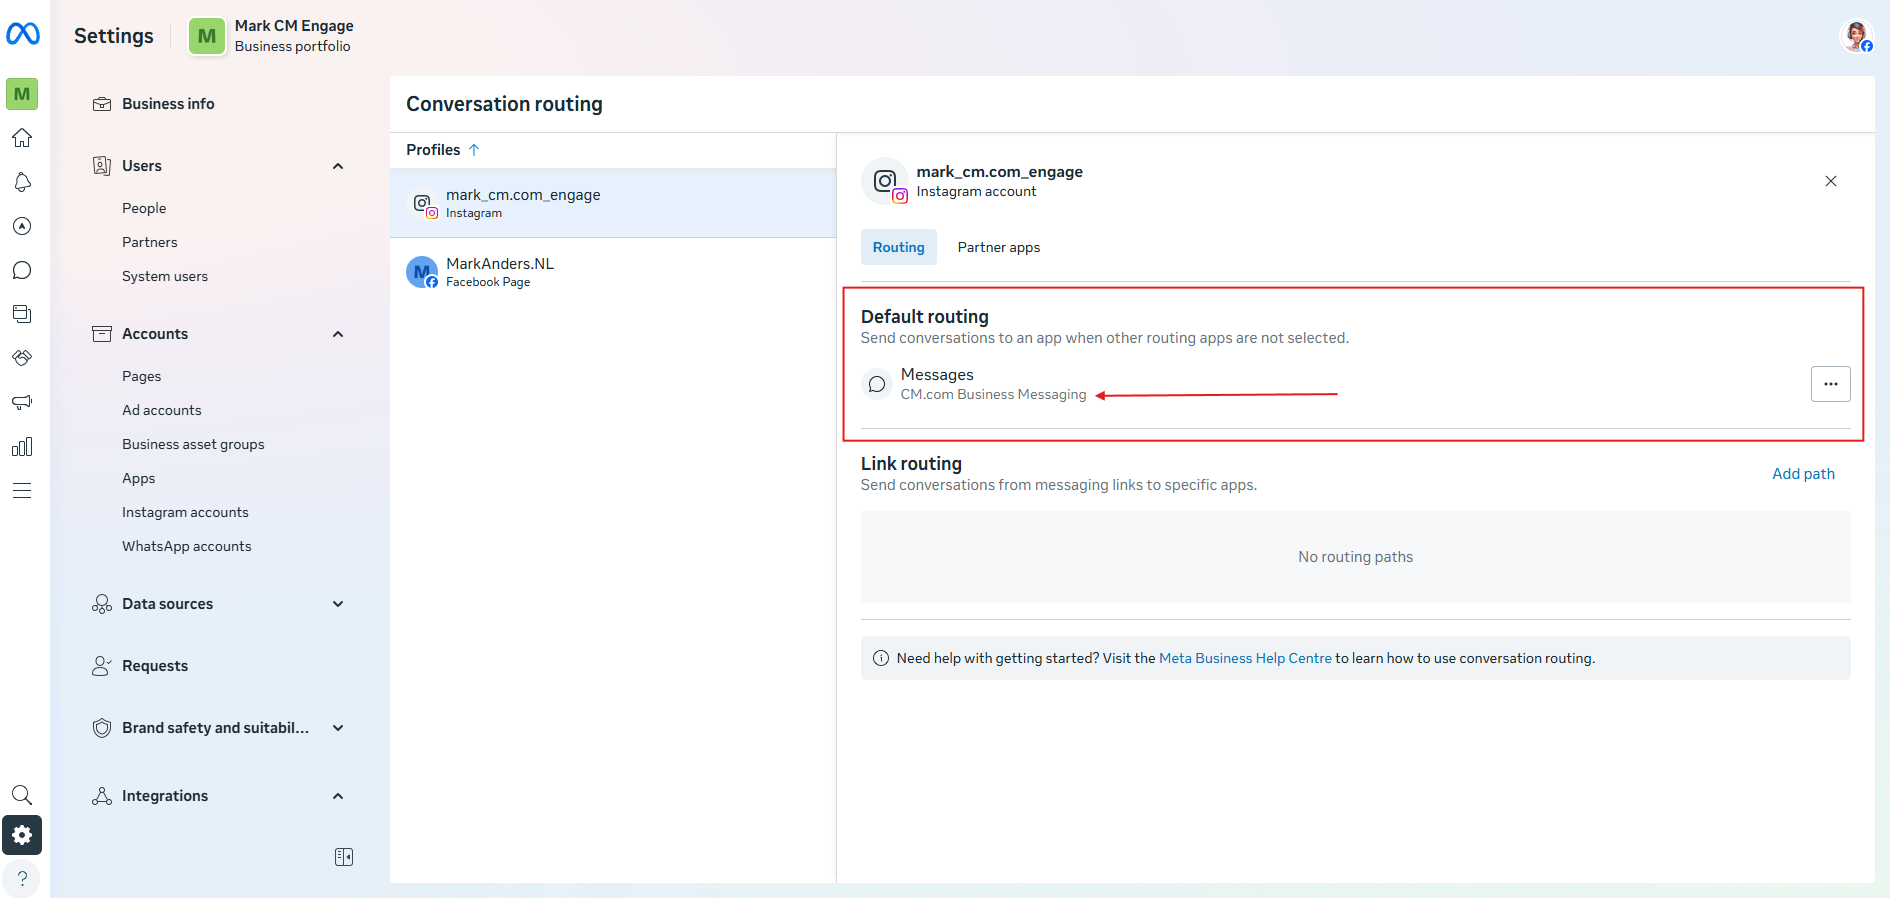Image resolution: width=1890 pixels, height=898 pixels.
Task: Click Mark CM Engage portfolio avatar
Action: [207, 36]
